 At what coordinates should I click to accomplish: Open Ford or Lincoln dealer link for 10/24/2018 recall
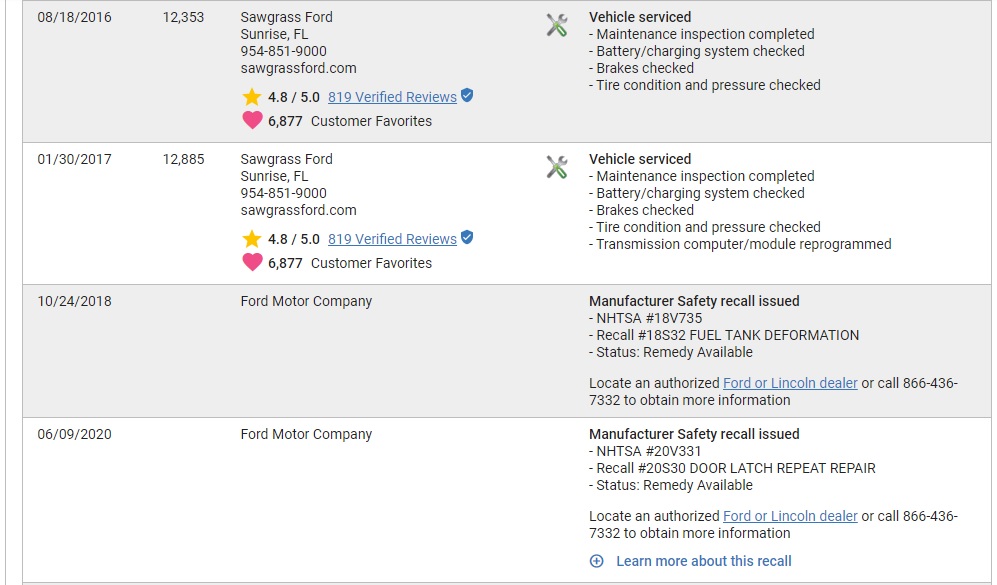click(x=790, y=383)
